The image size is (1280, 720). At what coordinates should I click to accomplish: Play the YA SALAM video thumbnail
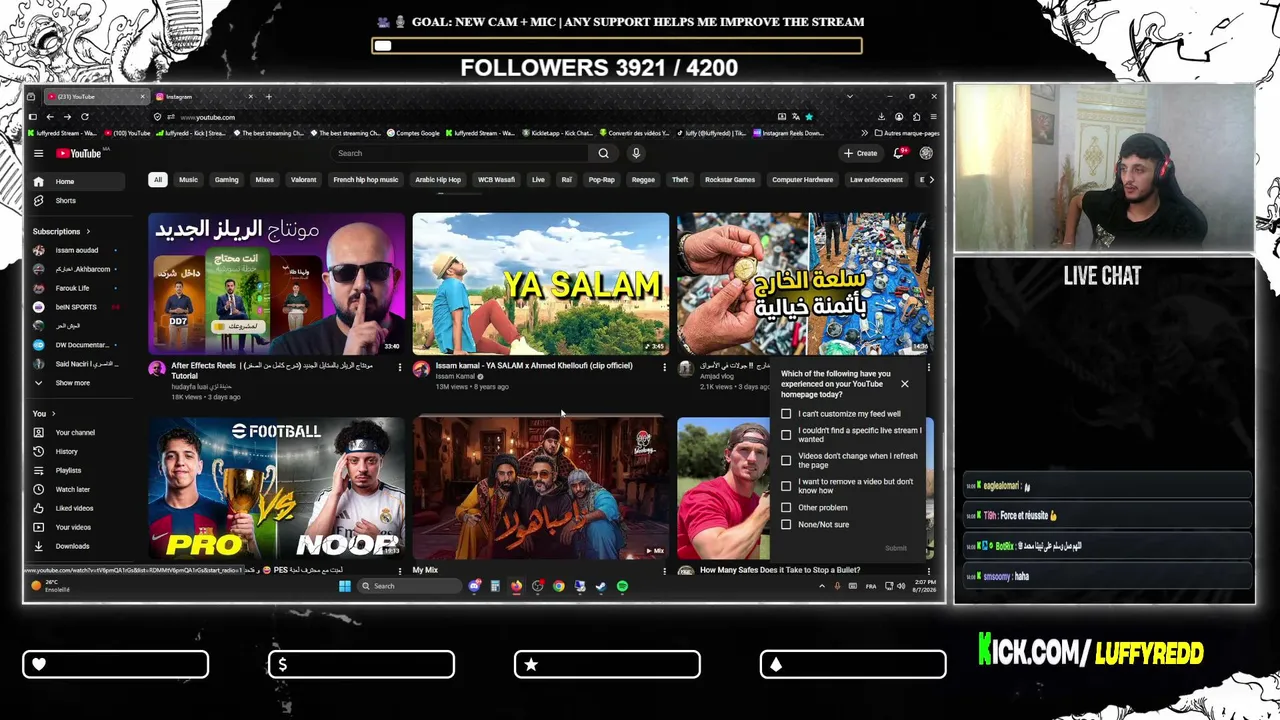click(x=541, y=284)
